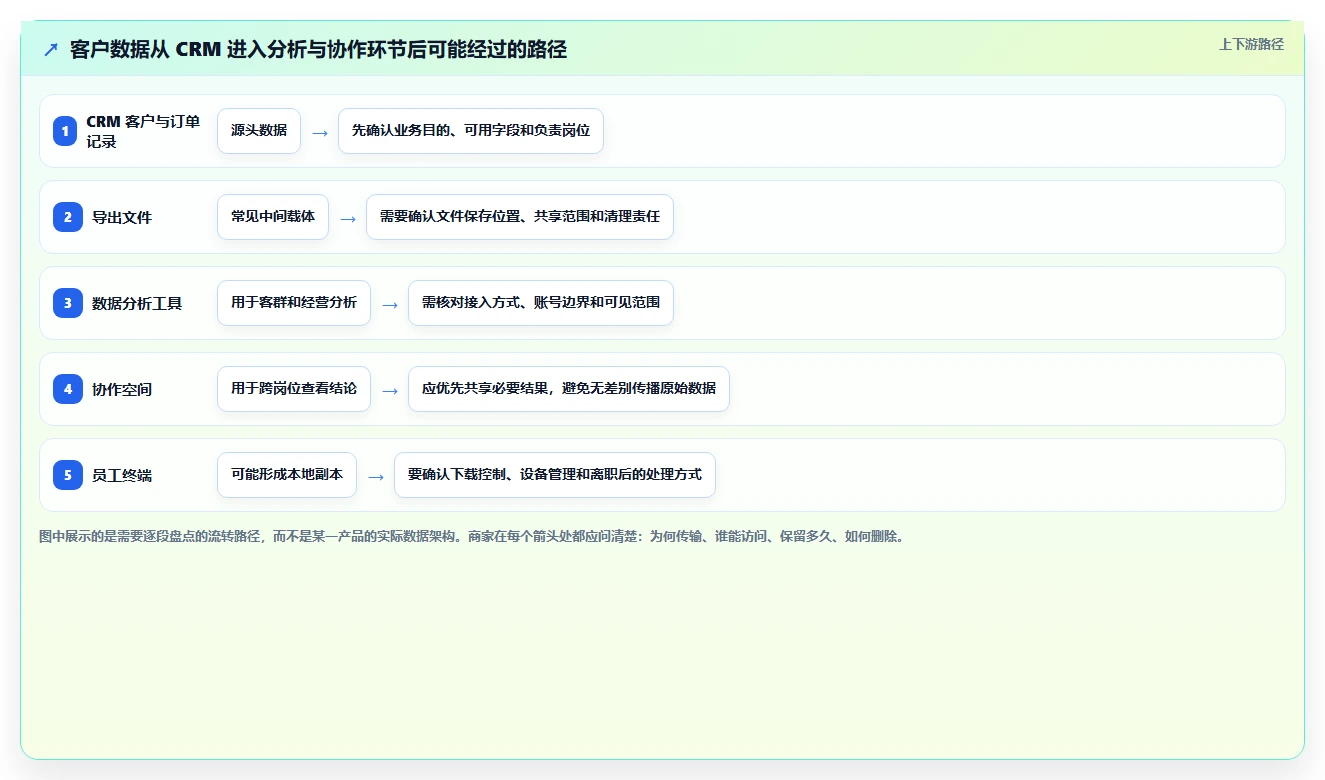The image size is (1325, 780).
Task: Select the 数据分析工具 row label
Action: point(137,303)
